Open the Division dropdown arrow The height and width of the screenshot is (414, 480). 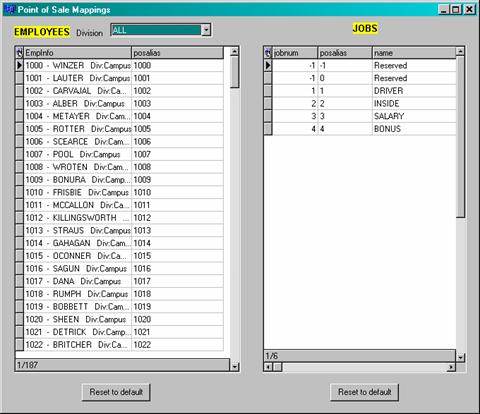(206, 30)
